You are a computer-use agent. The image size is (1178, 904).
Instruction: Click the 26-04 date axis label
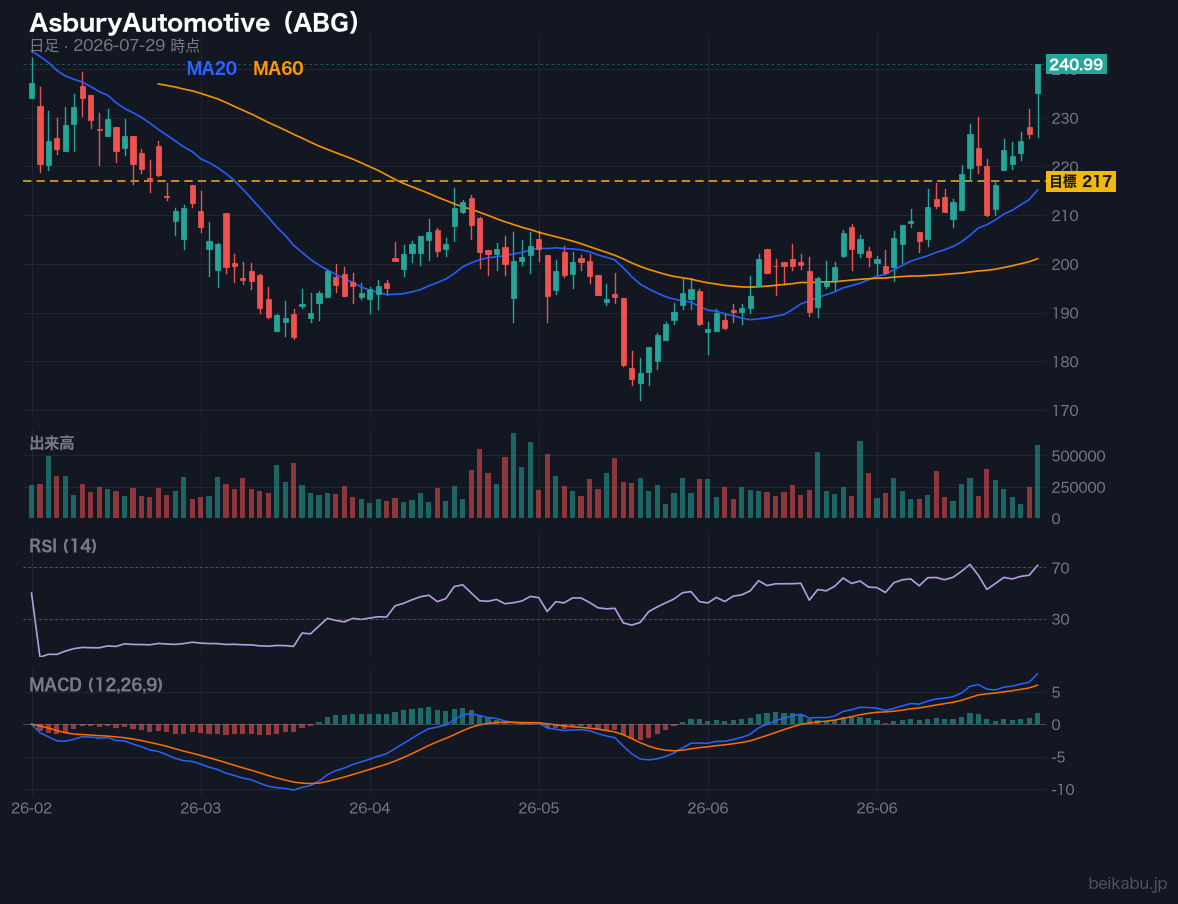pos(370,809)
